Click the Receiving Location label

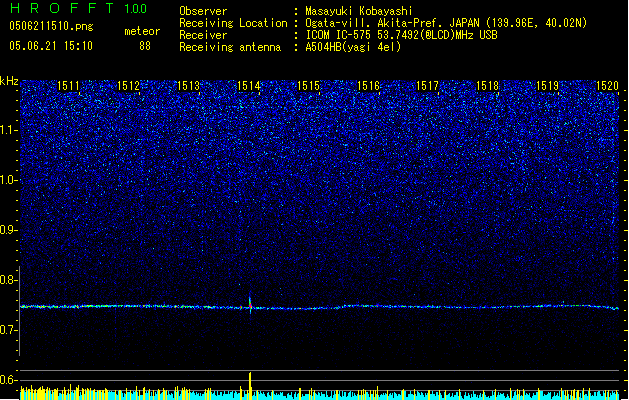tap(233, 23)
